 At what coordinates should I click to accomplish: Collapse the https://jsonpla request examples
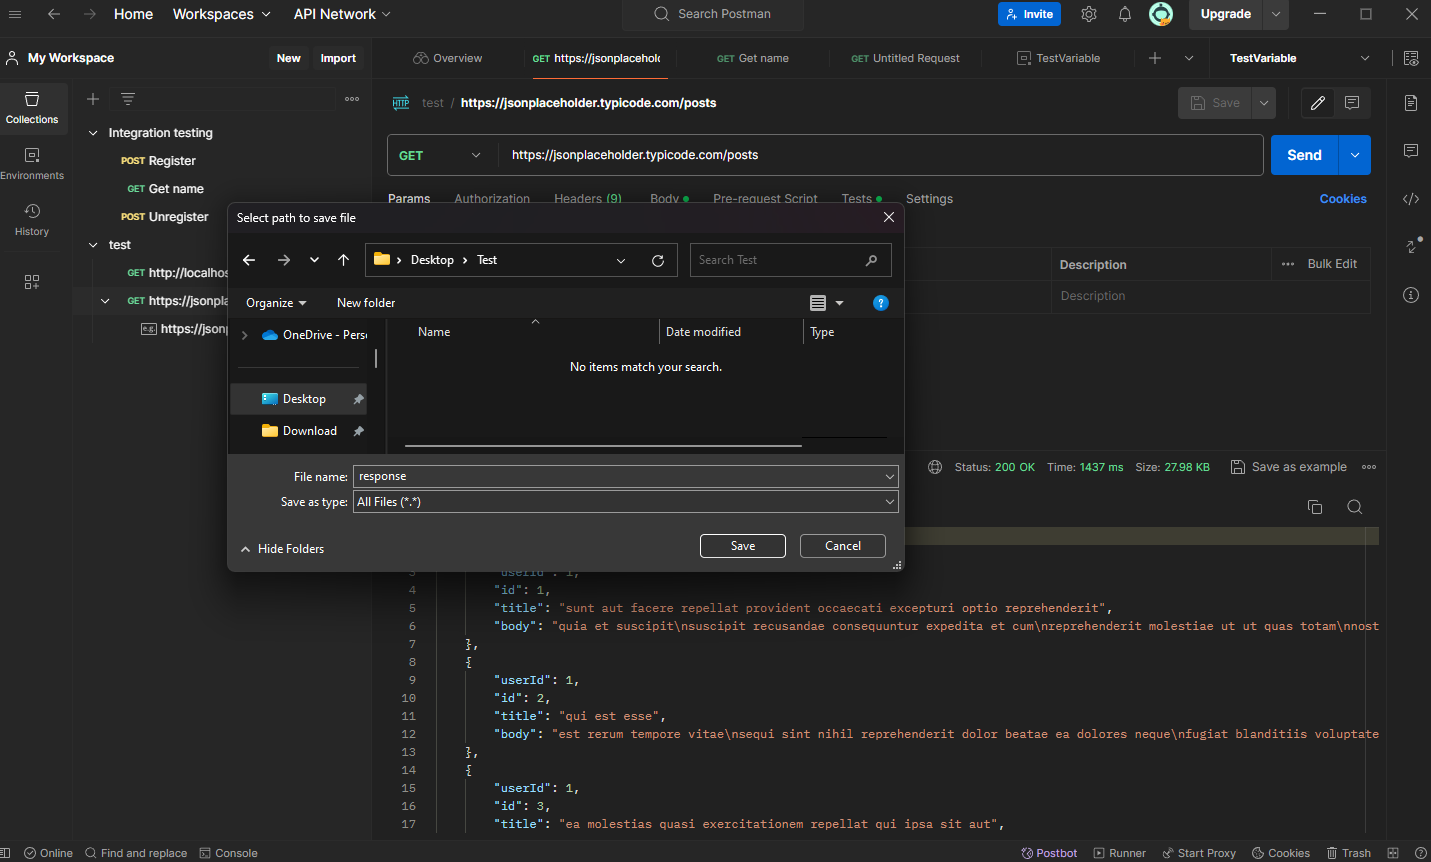point(105,301)
